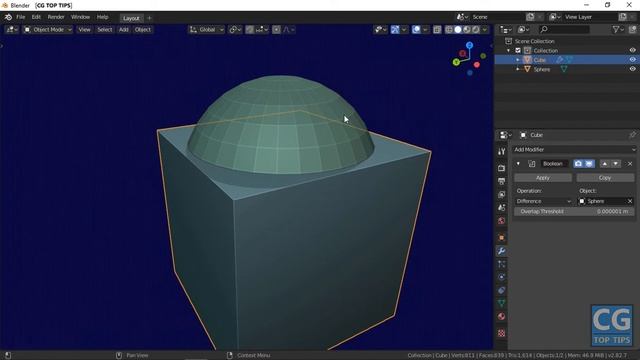Click the Copy modifier button
Screen dimensions: 640x360
coord(605,178)
